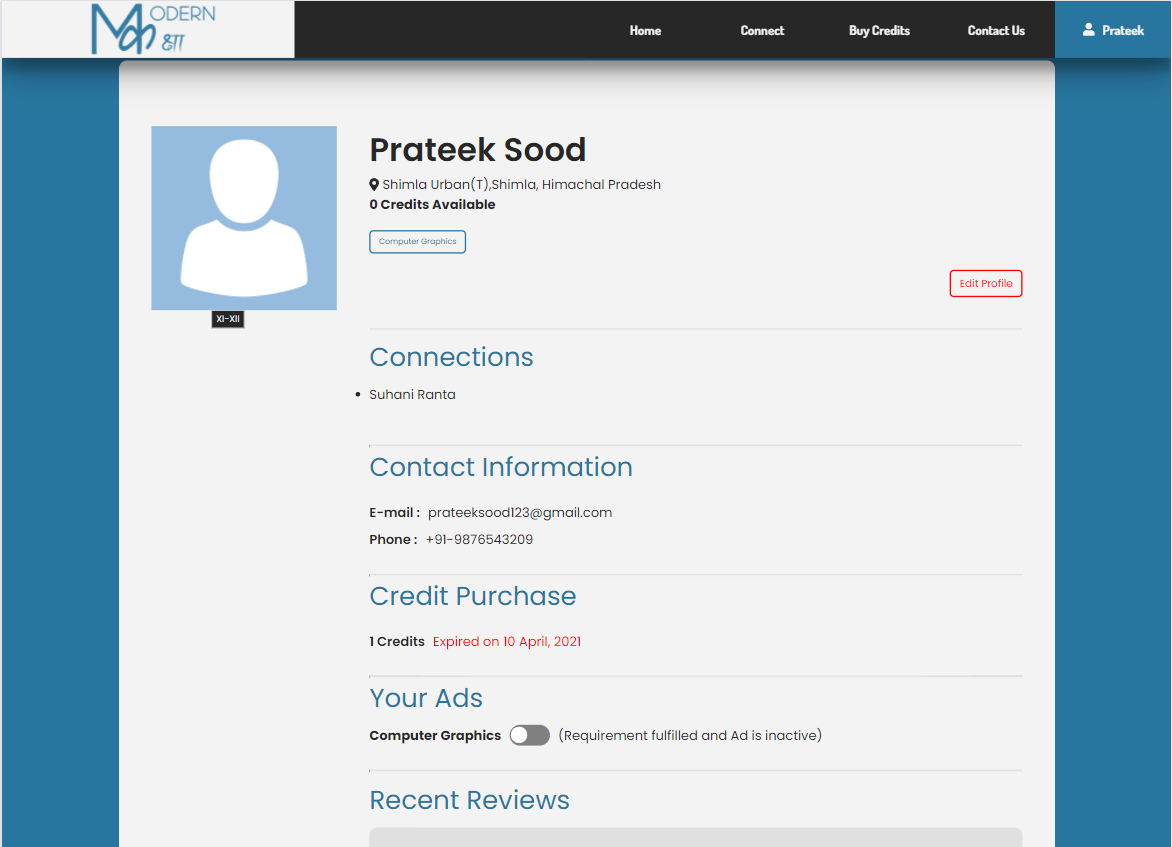Select connection Suhani Ranta

tap(412, 394)
